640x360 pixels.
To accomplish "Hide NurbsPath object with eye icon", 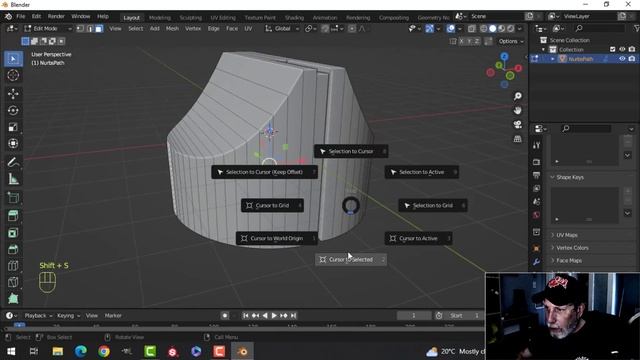I will tap(622, 59).
